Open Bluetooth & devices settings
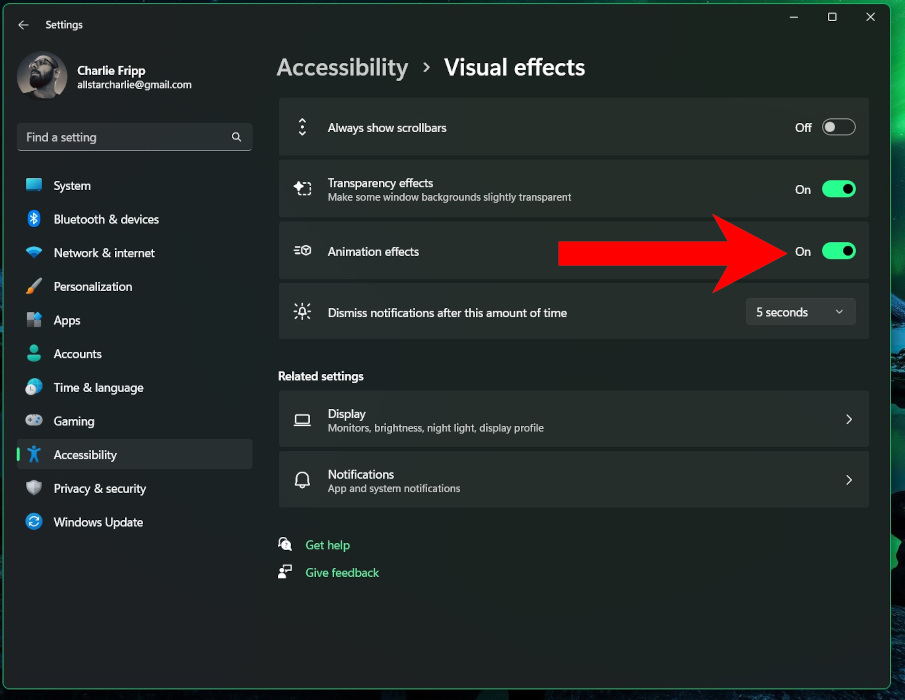 33,219
